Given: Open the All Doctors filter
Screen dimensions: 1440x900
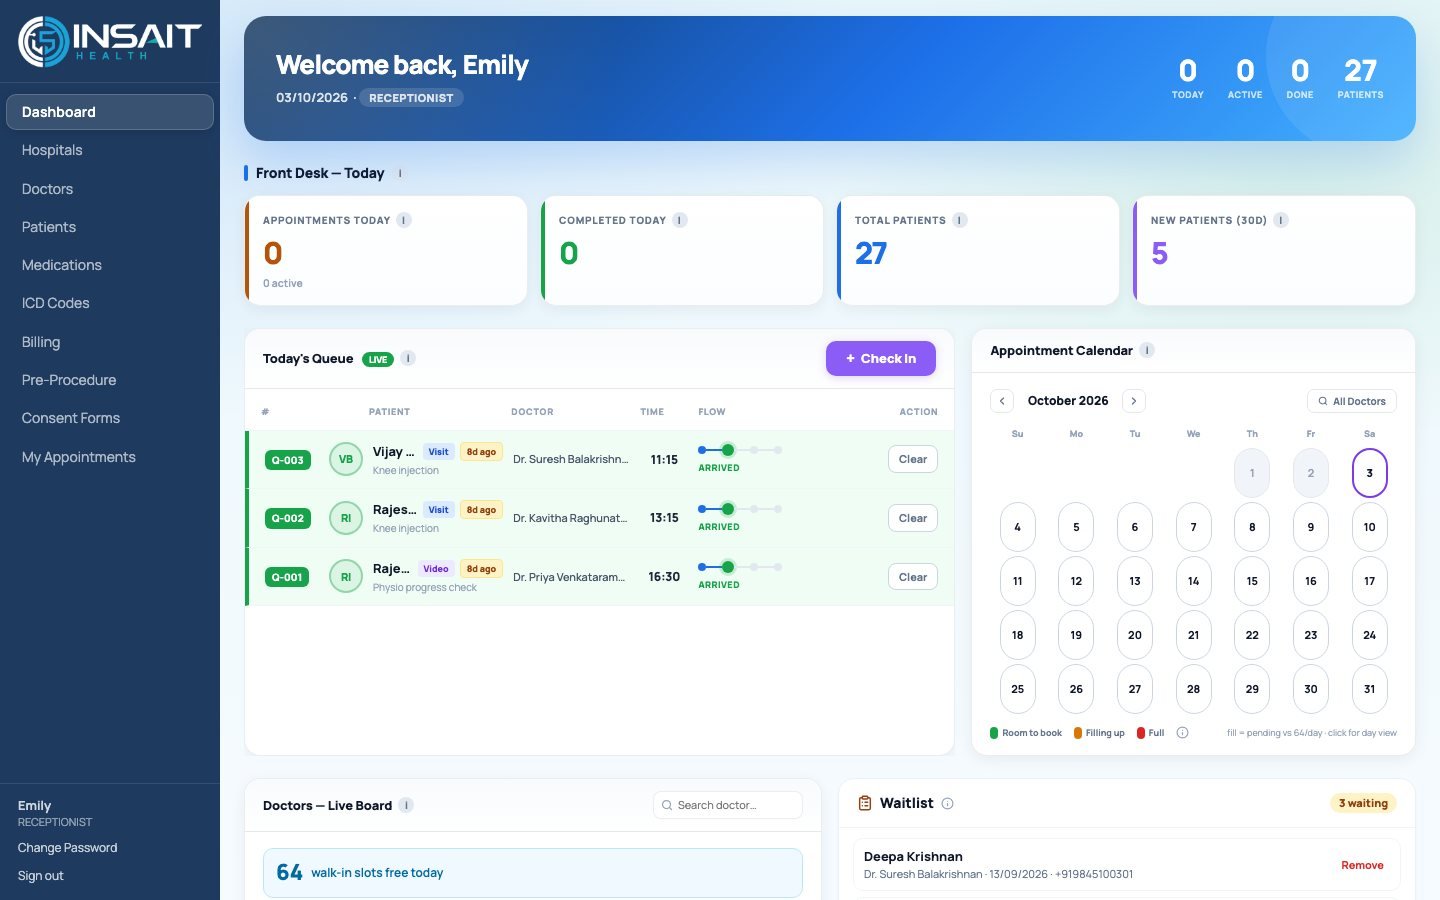Looking at the screenshot, I should (1352, 401).
